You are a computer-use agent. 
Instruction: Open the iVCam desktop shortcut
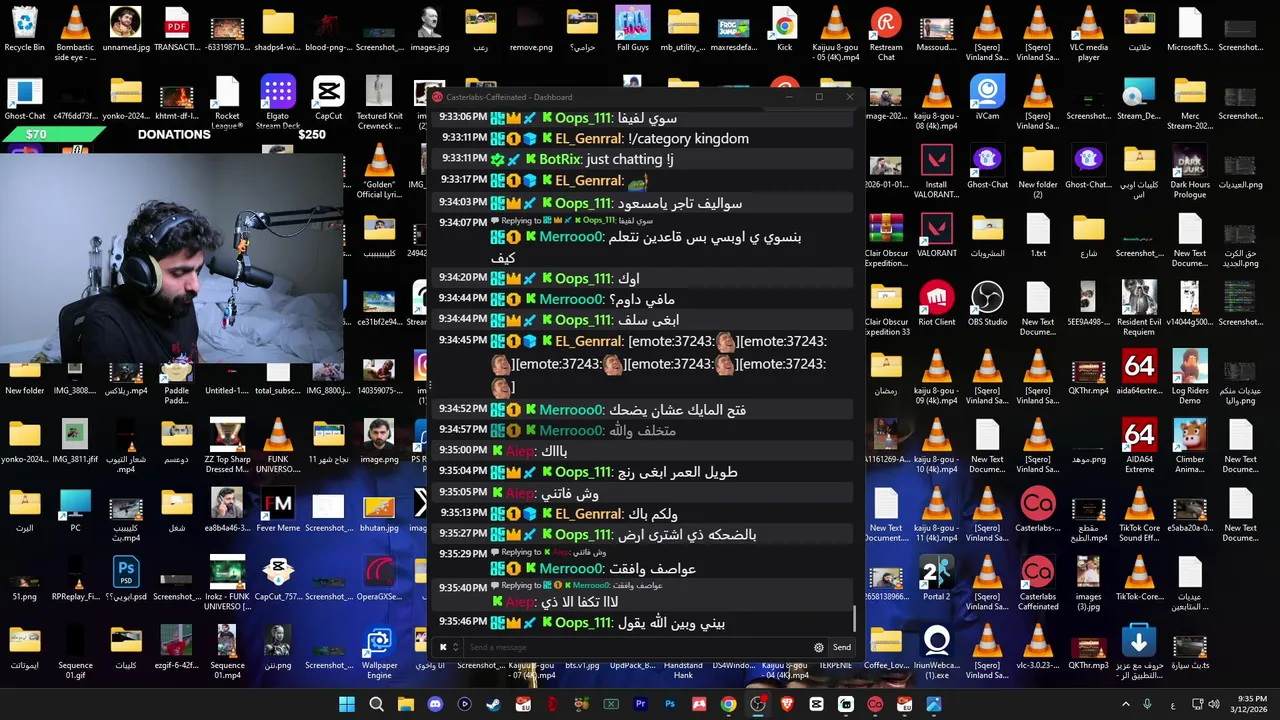(x=987, y=98)
